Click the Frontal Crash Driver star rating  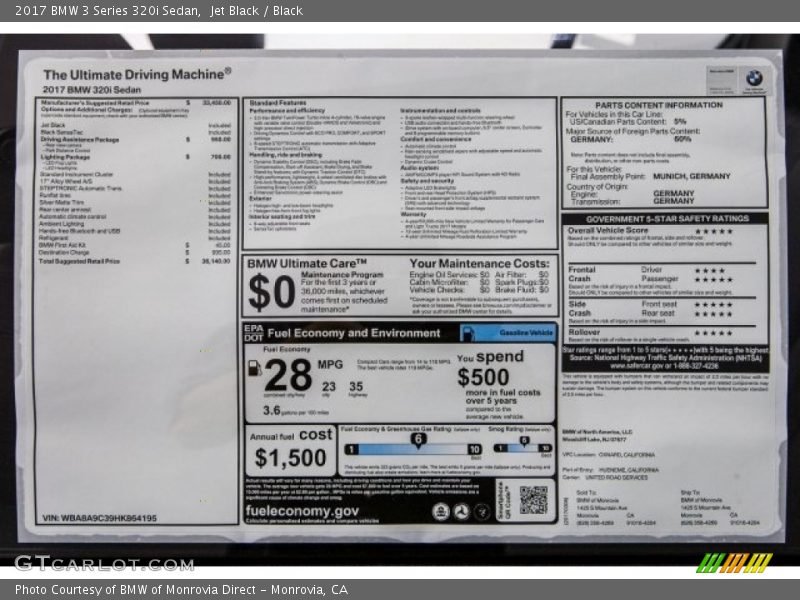click(x=710, y=270)
